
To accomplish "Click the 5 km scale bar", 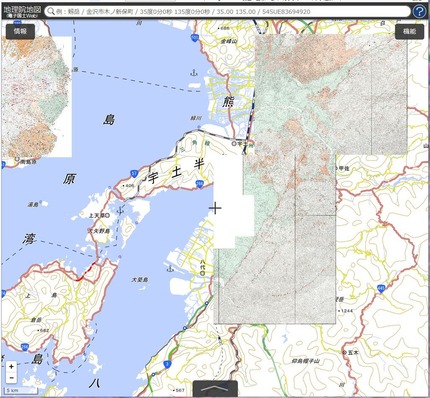I will tap(21, 391).
